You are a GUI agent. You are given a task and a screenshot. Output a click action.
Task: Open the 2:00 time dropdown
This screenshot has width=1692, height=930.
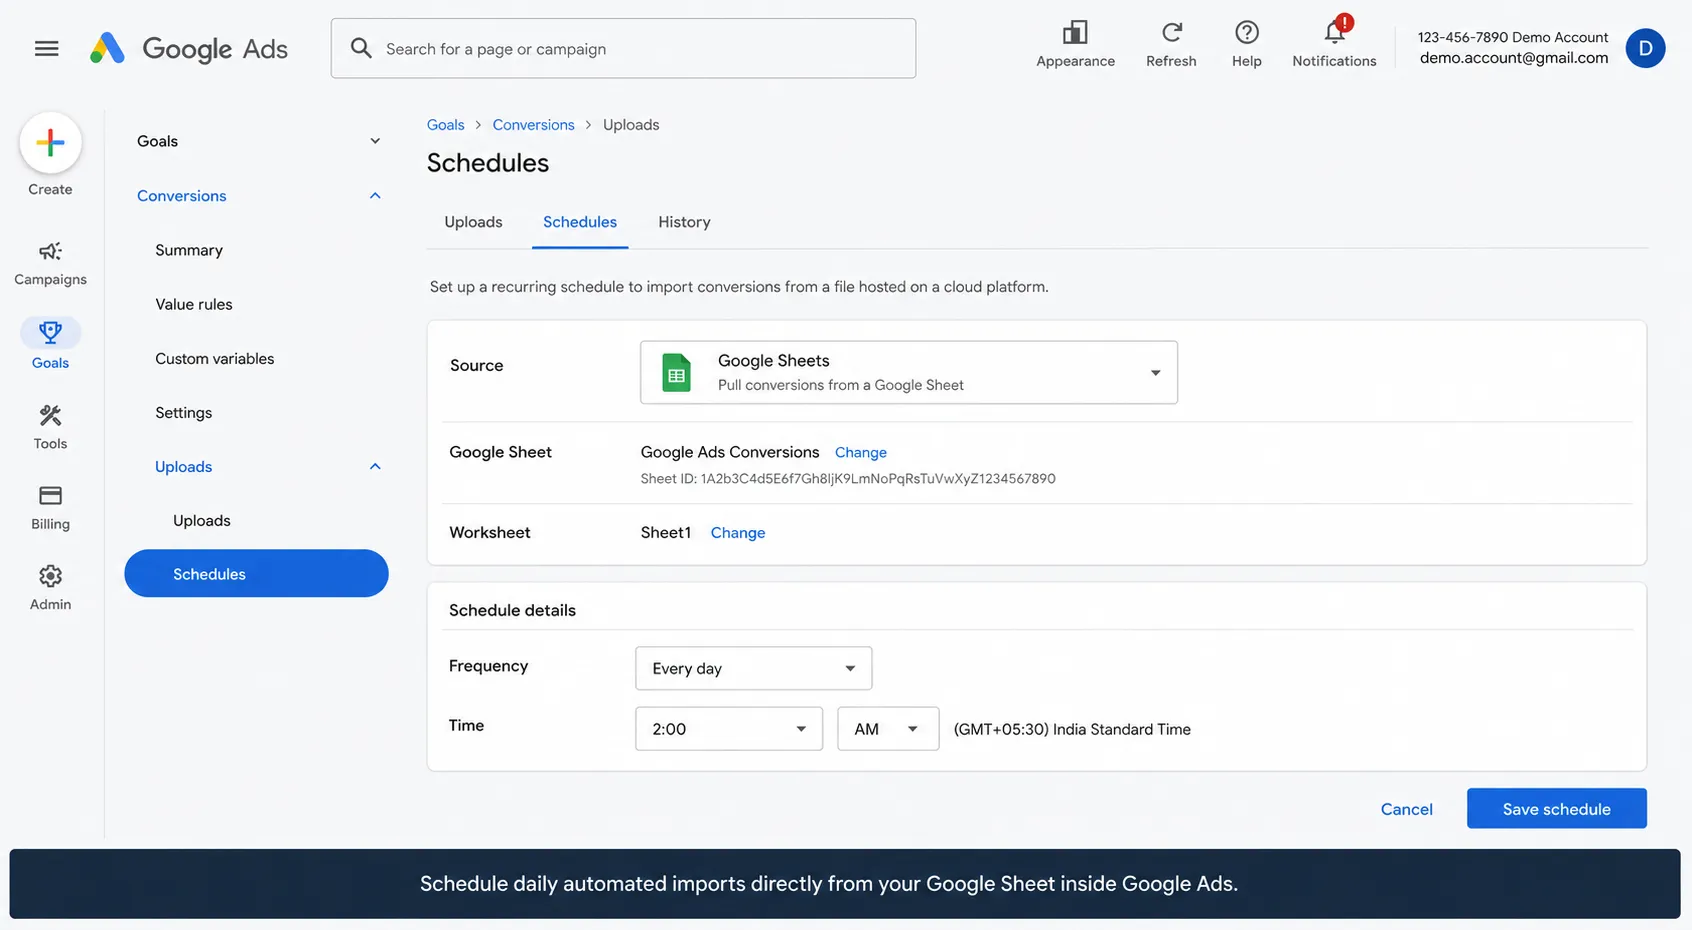coord(729,729)
